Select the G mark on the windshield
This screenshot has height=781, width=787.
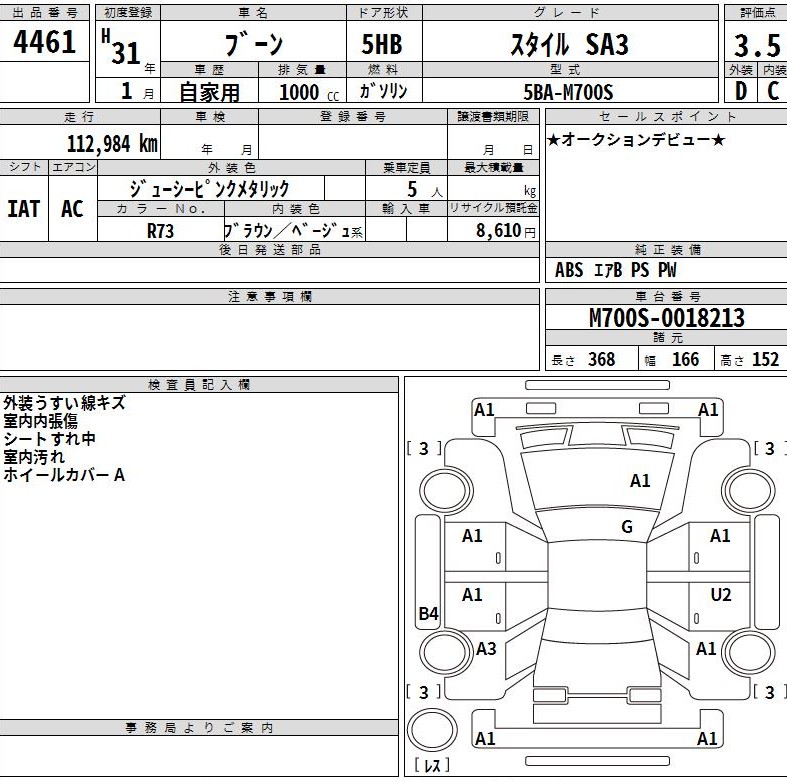click(627, 527)
